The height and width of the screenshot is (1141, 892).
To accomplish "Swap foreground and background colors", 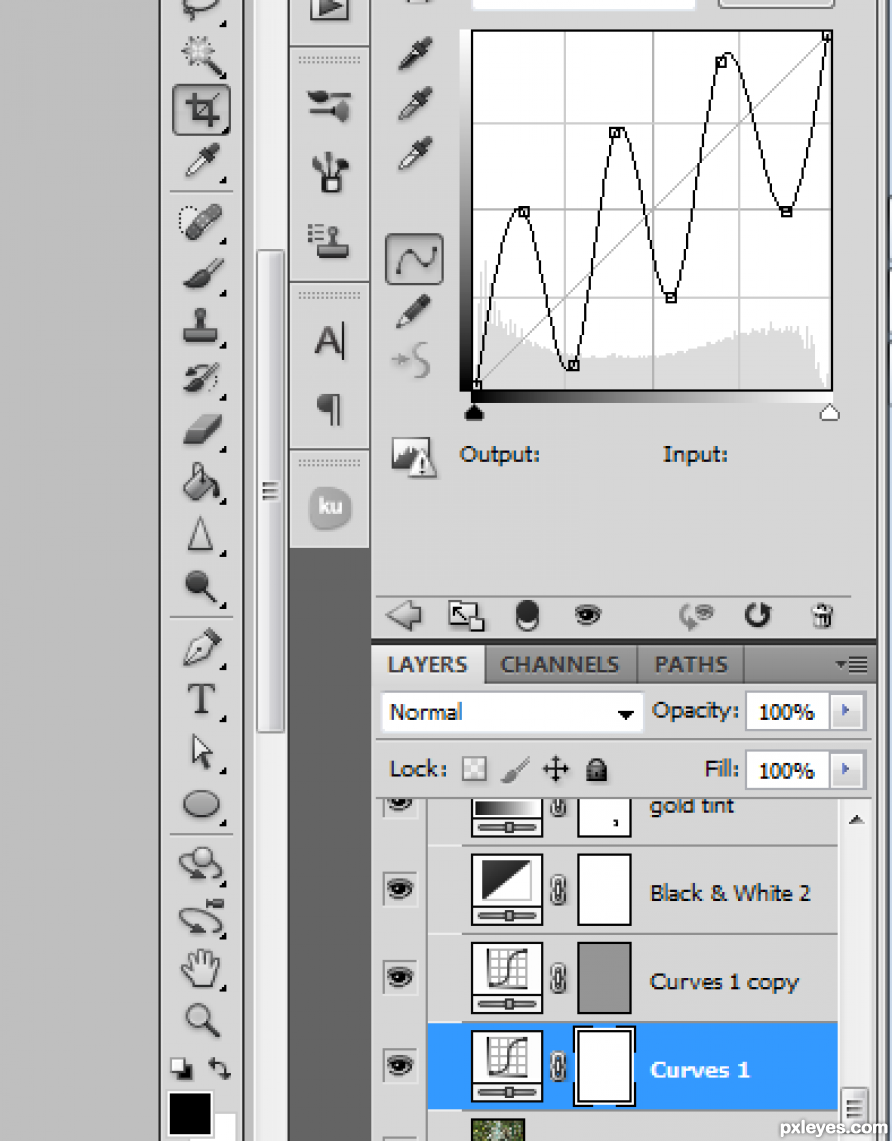I will (x=220, y=1068).
